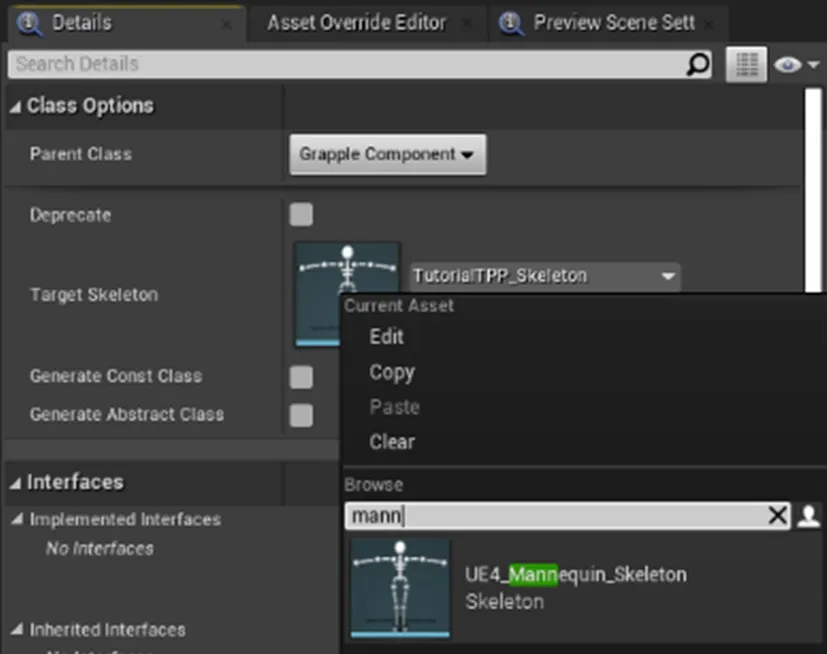Screen dimensions: 827x654
Task: Clear the 'mann' search text with X
Action: pyautogui.click(x=777, y=515)
